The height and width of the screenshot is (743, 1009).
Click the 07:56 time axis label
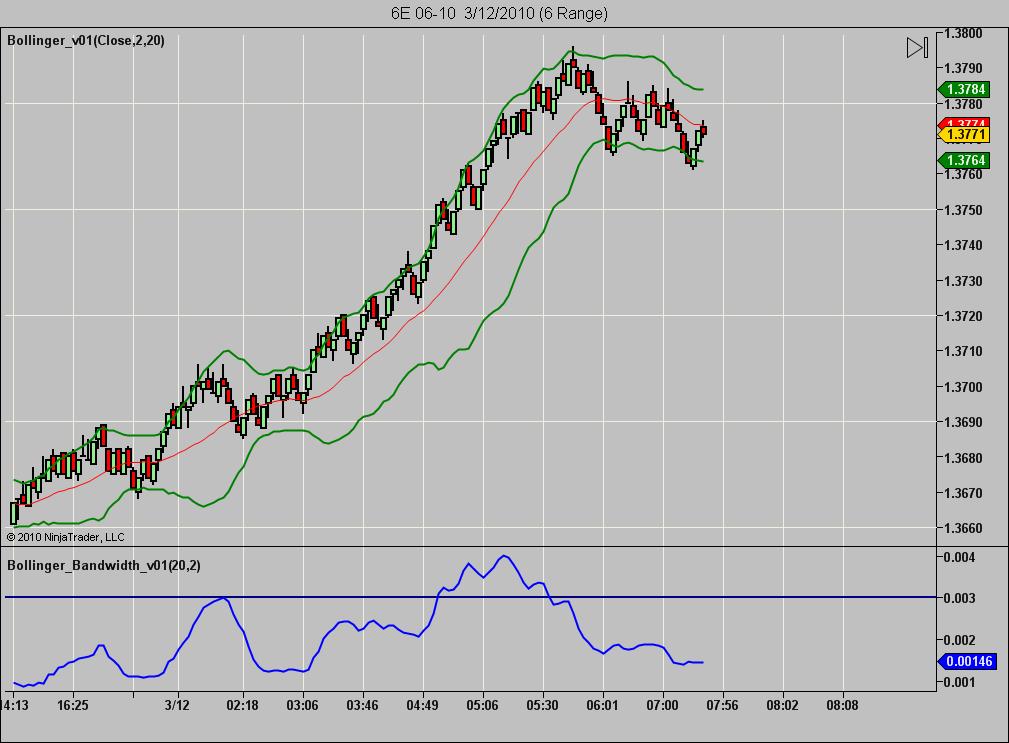(723, 706)
